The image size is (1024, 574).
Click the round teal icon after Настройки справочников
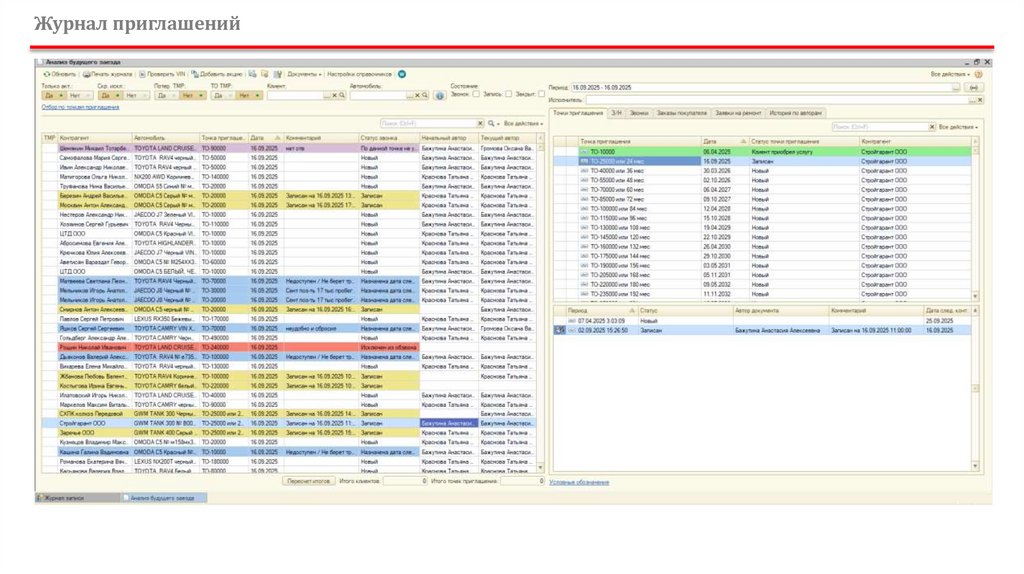point(402,74)
